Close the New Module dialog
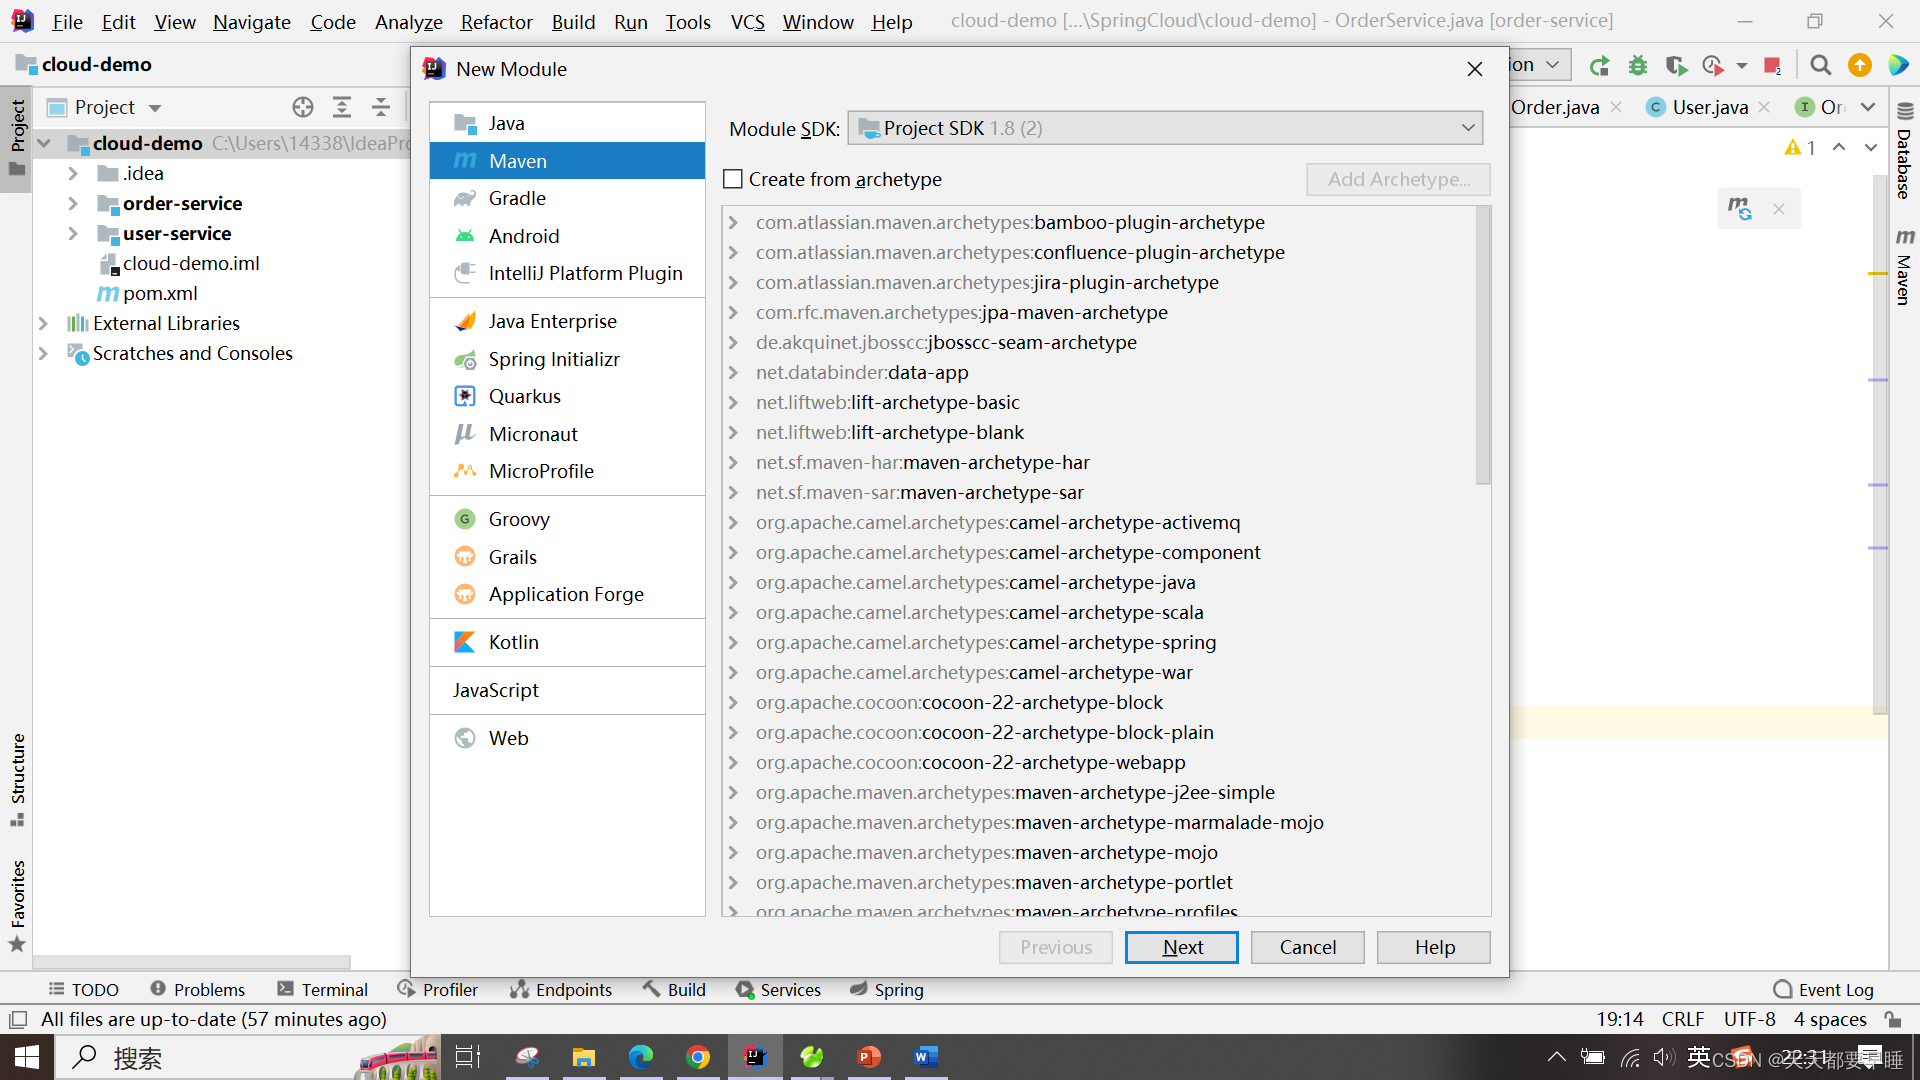The height and width of the screenshot is (1080, 1920). point(1474,69)
